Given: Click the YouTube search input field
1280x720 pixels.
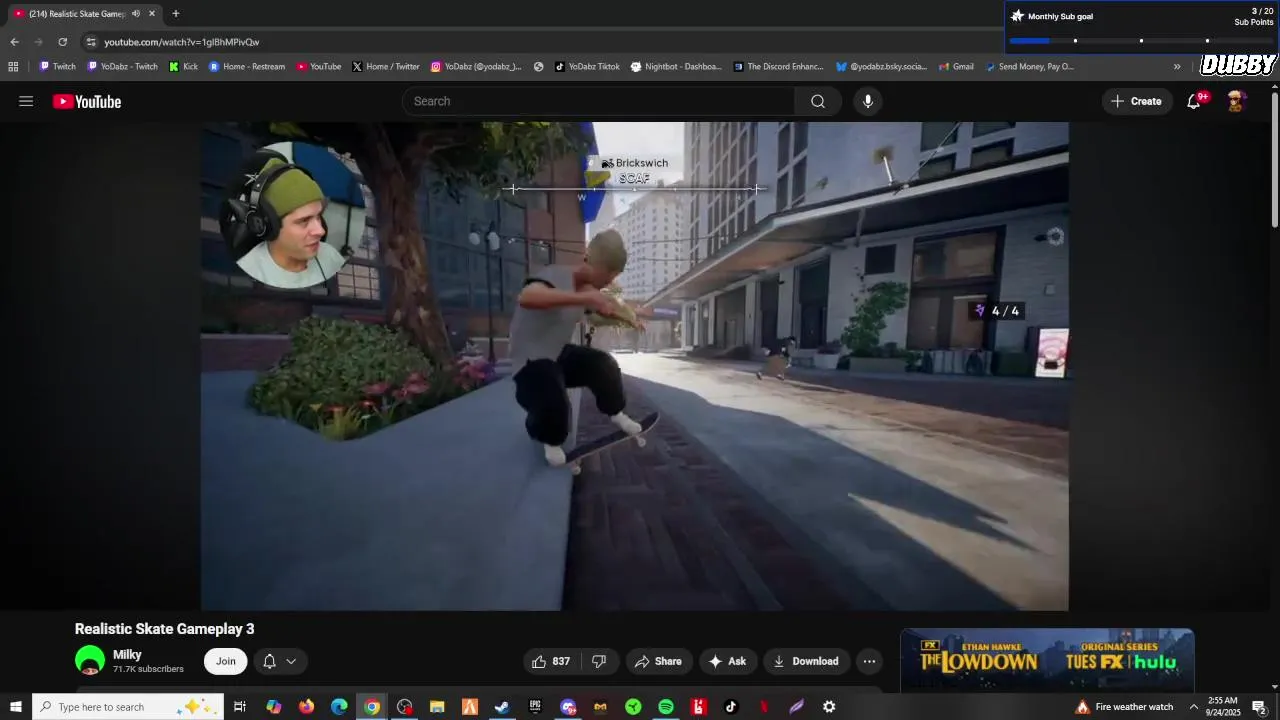Looking at the screenshot, I should (599, 101).
